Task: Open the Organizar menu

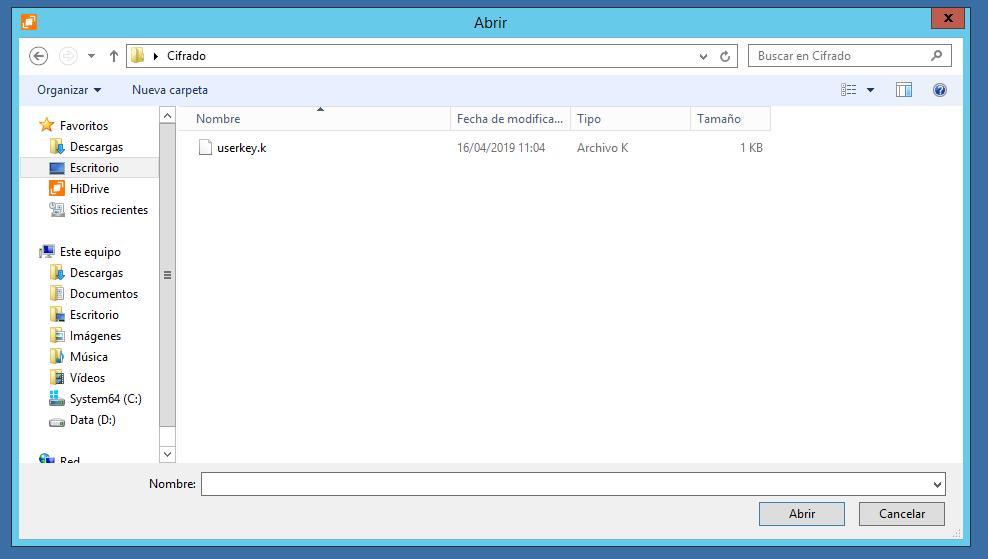Action: 69,89
